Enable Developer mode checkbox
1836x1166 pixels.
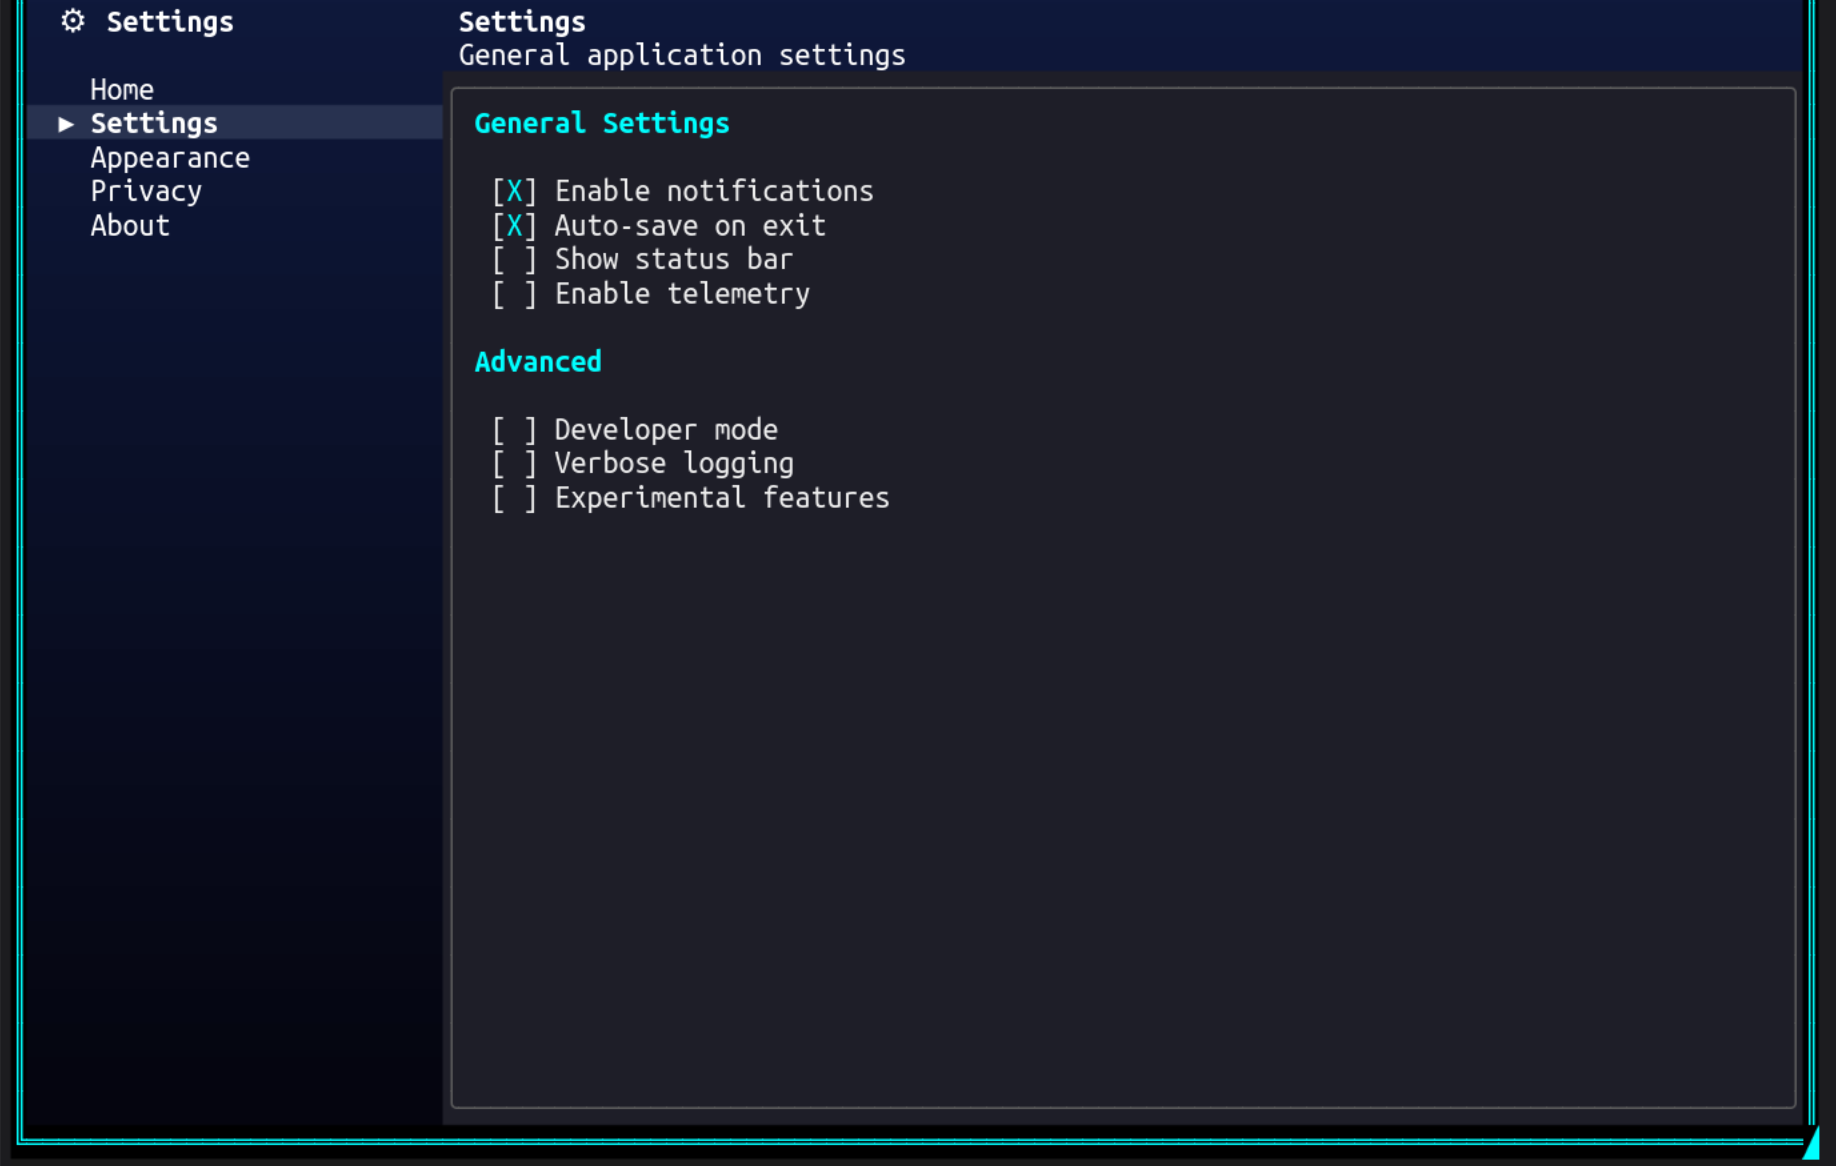[x=514, y=430]
